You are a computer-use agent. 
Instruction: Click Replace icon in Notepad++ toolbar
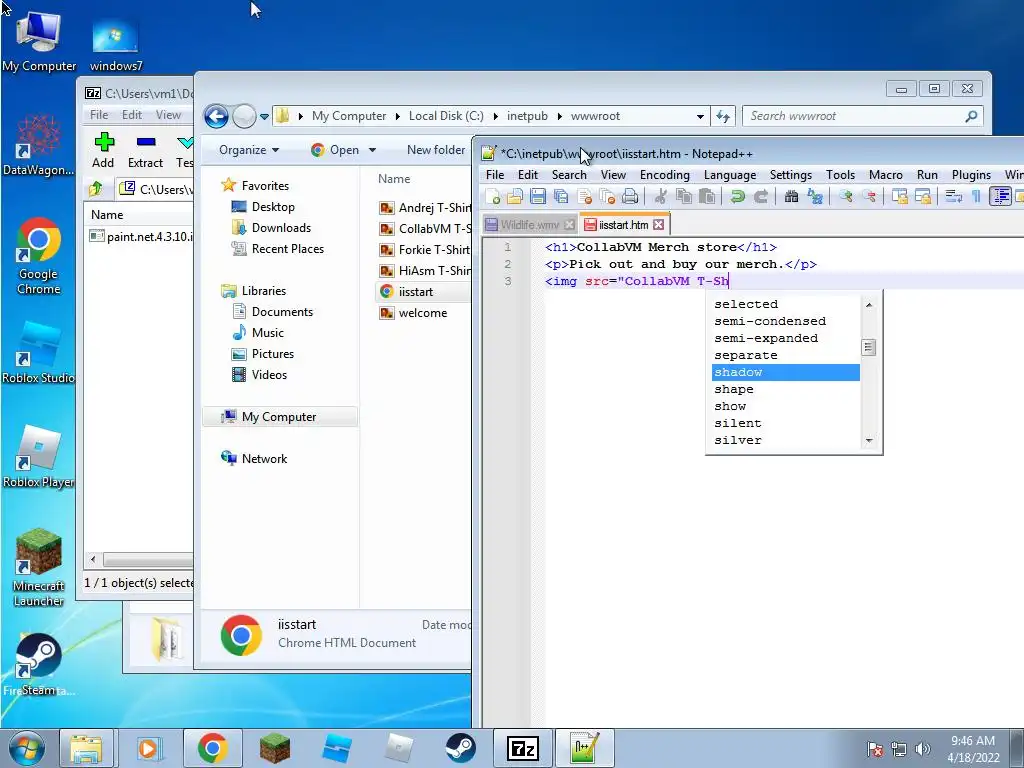click(x=815, y=196)
